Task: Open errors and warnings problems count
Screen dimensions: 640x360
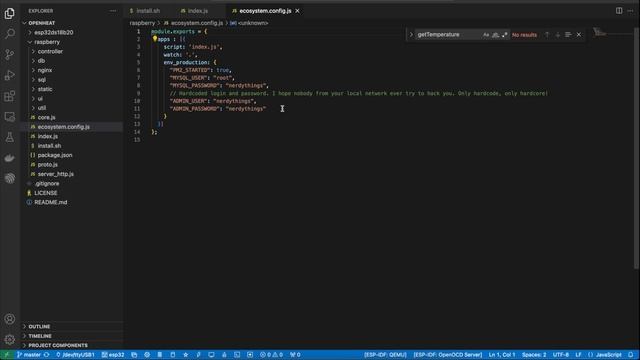Action: [x=271, y=355]
